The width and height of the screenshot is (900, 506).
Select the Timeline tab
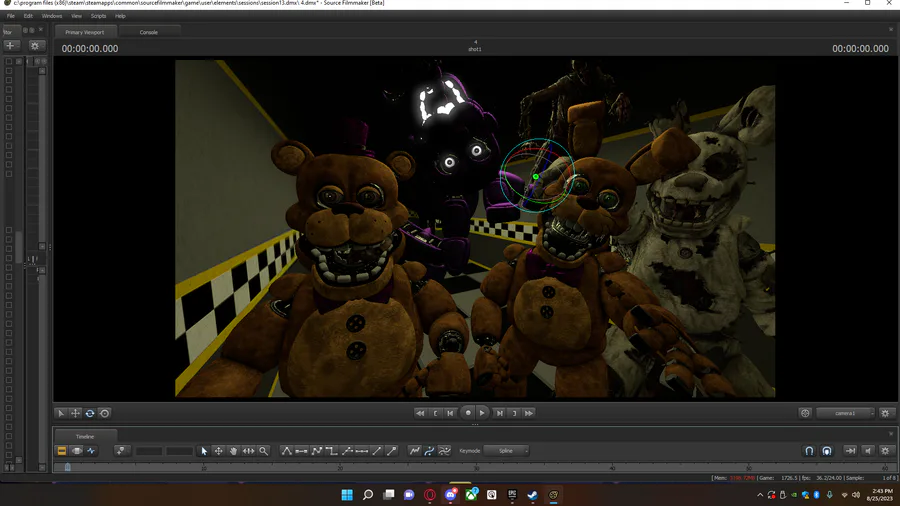pyautogui.click(x=85, y=437)
